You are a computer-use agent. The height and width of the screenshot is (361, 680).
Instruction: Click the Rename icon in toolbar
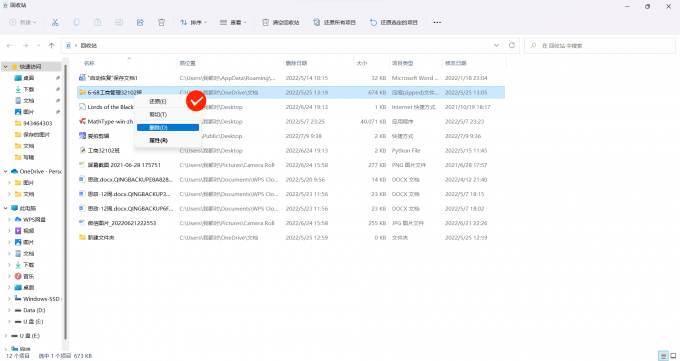119,23
